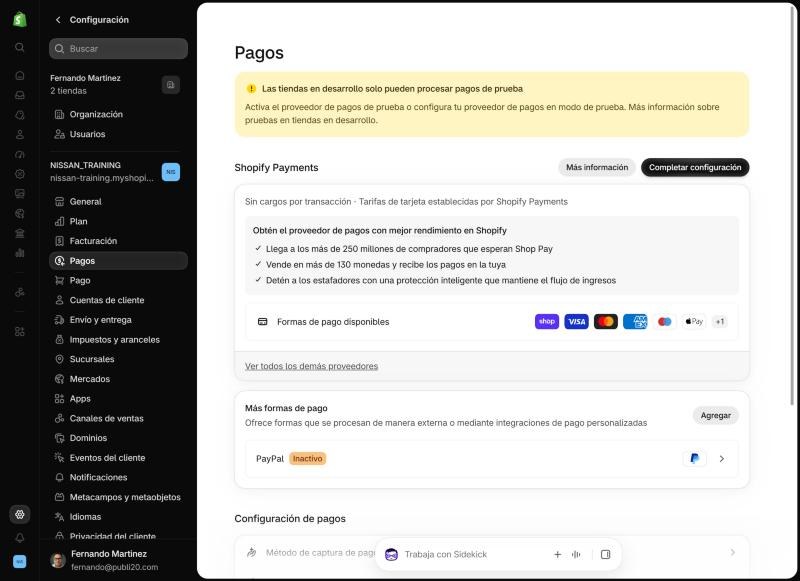Open search from left rail magnifier icon

point(19,47)
